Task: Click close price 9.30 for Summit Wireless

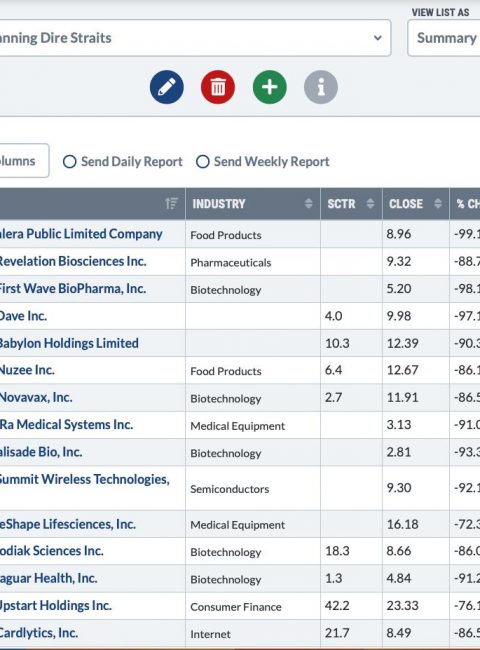Action: click(399, 488)
